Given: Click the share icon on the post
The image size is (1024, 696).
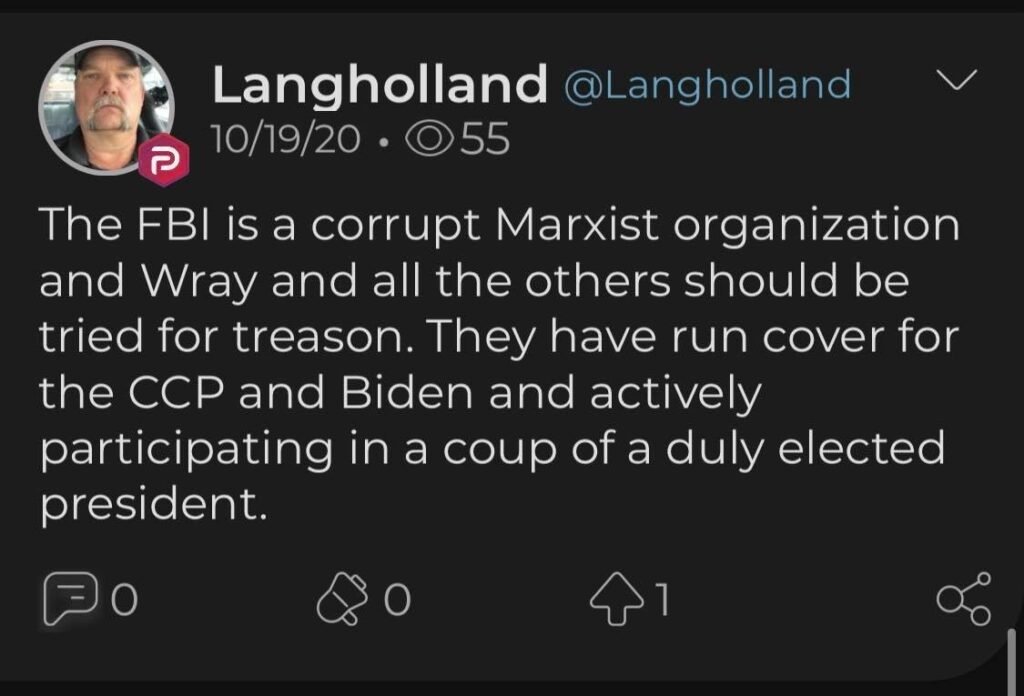Looking at the screenshot, I should [x=963, y=599].
